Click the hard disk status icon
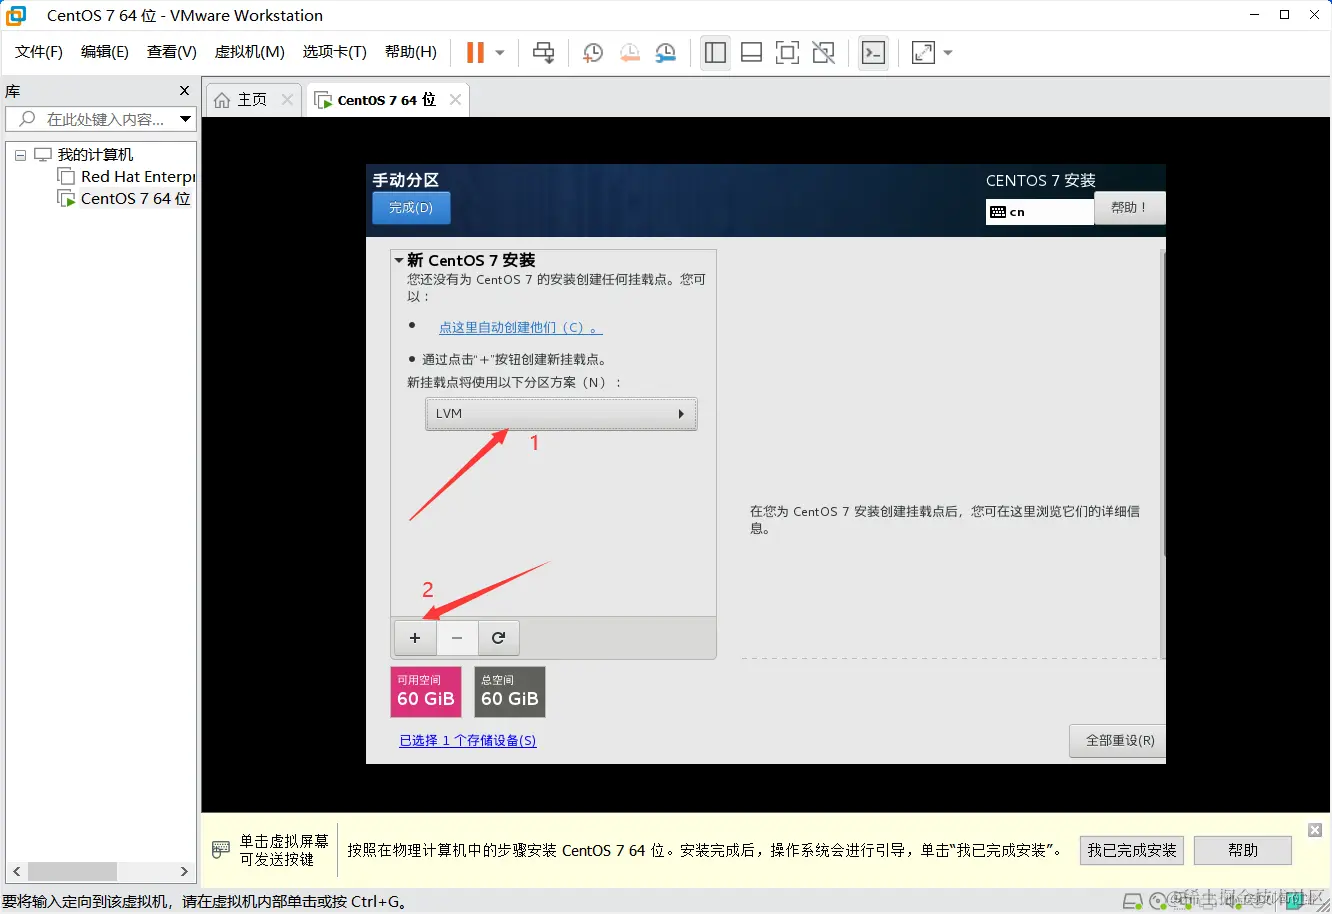Image resolution: width=1332 pixels, height=914 pixels. (x=1133, y=902)
